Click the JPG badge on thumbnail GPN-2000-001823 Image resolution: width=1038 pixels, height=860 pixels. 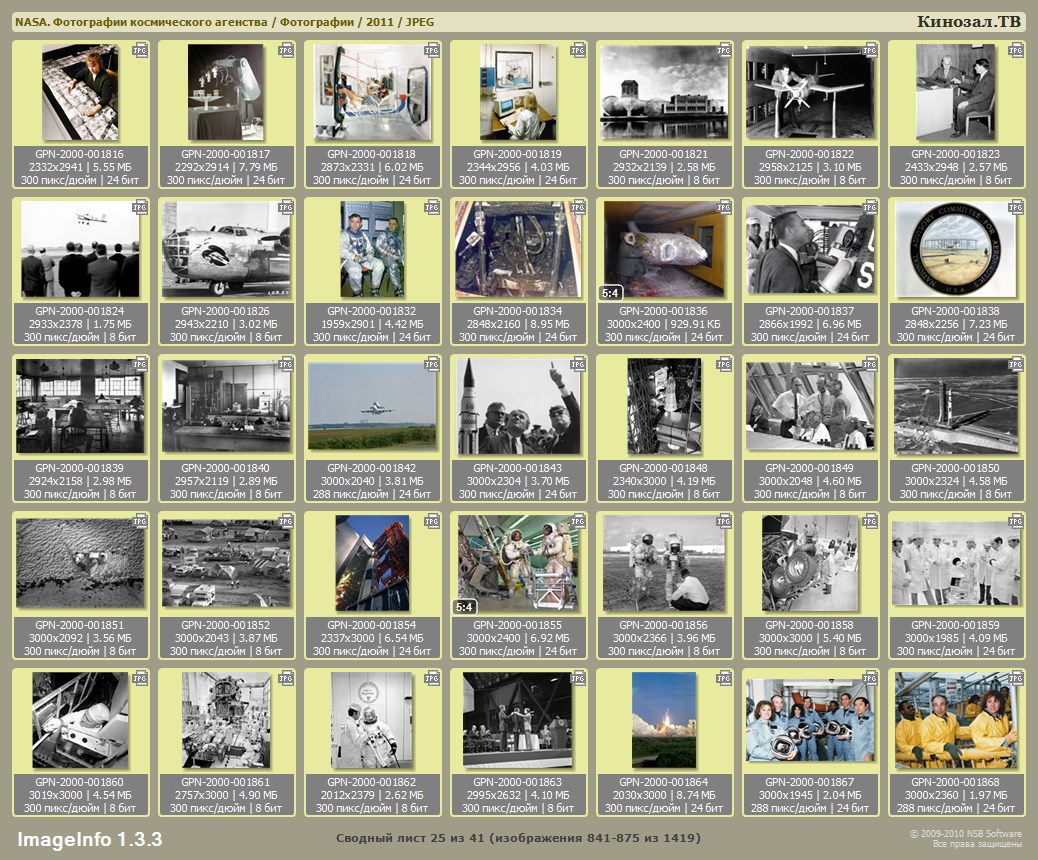(1016, 49)
